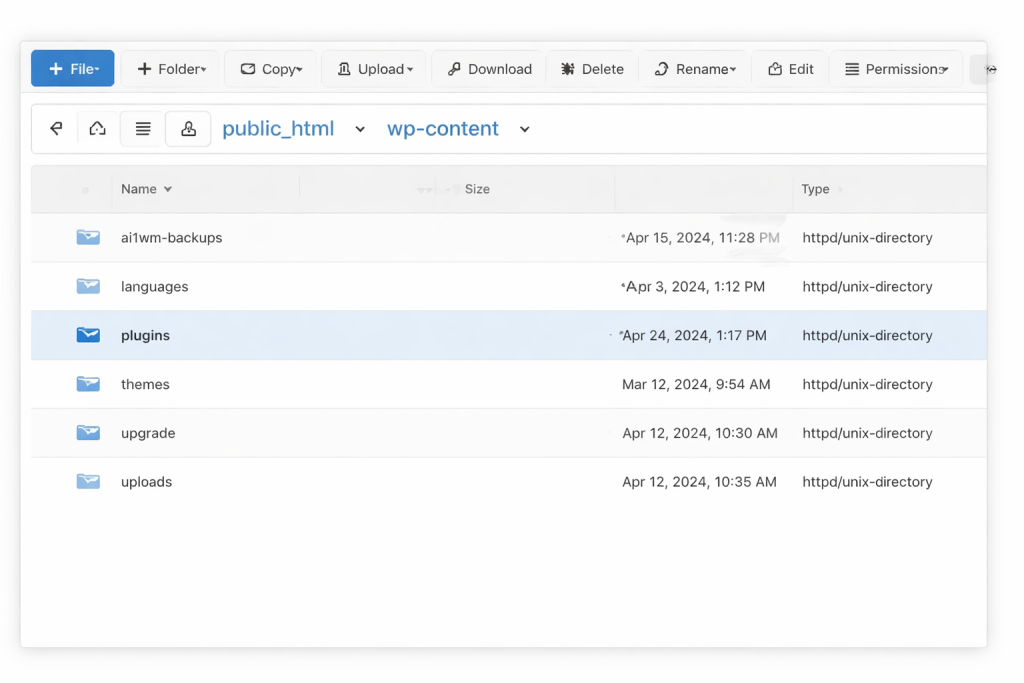
Task: Click the list view icon
Action: pyautogui.click(x=142, y=129)
